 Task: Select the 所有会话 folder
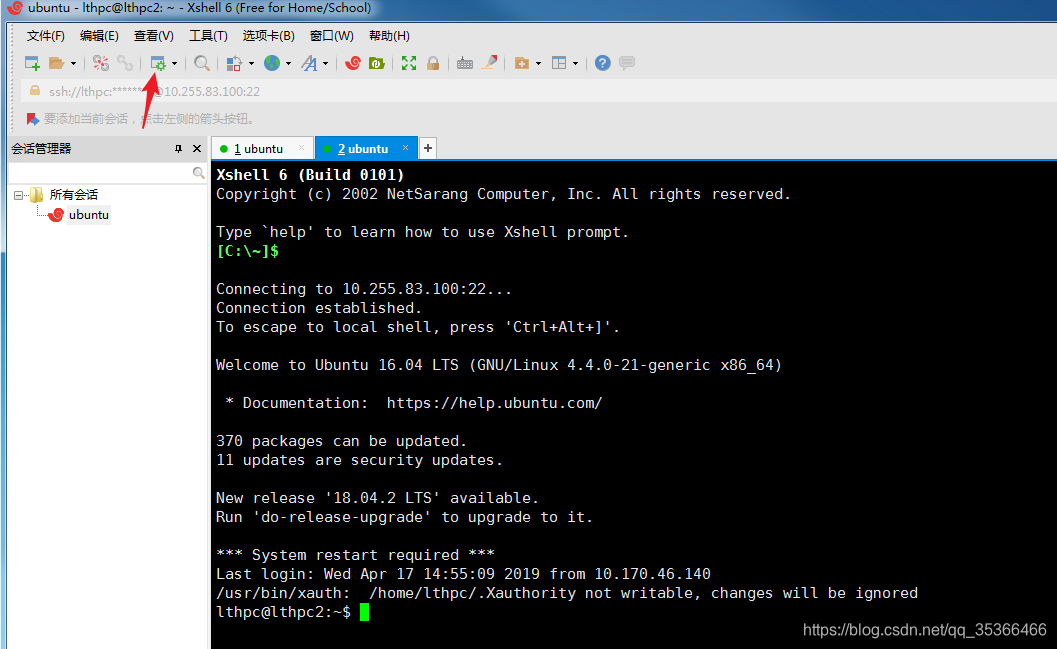(x=73, y=195)
